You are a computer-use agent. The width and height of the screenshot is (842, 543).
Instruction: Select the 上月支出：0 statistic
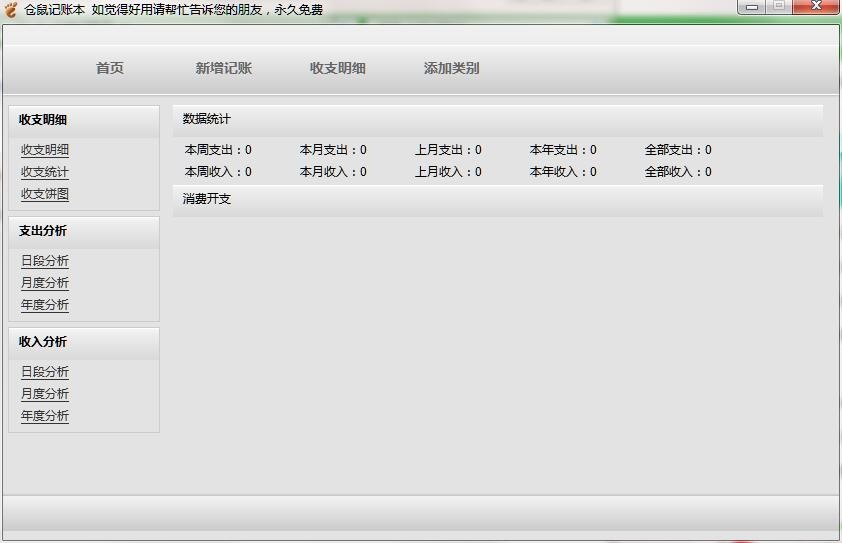pos(448,150)
